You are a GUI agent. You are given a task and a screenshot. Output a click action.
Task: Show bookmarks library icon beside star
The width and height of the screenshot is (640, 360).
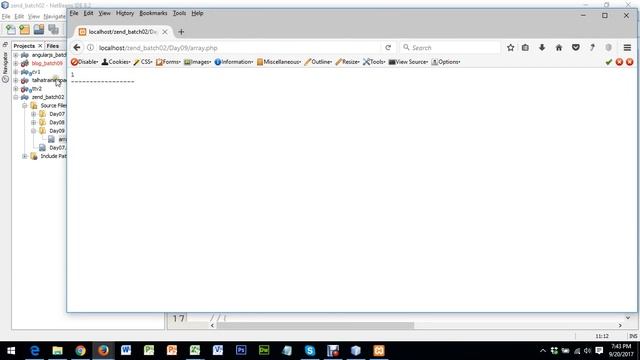pos(525,48)
